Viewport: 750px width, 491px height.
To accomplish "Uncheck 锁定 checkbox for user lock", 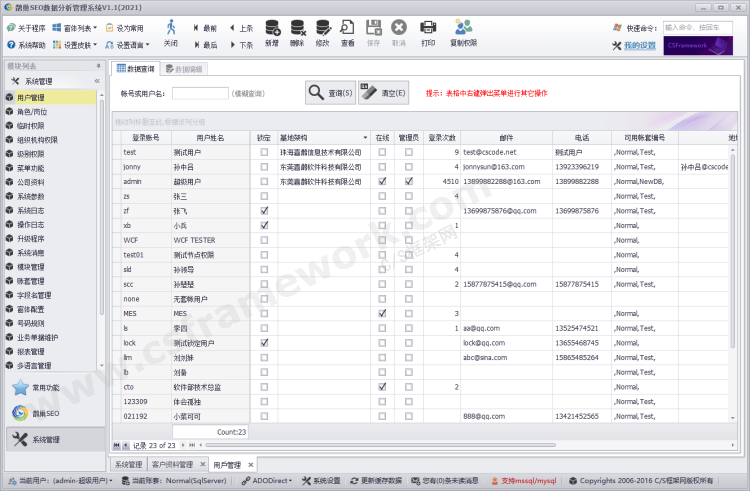I will coord(264,343).
